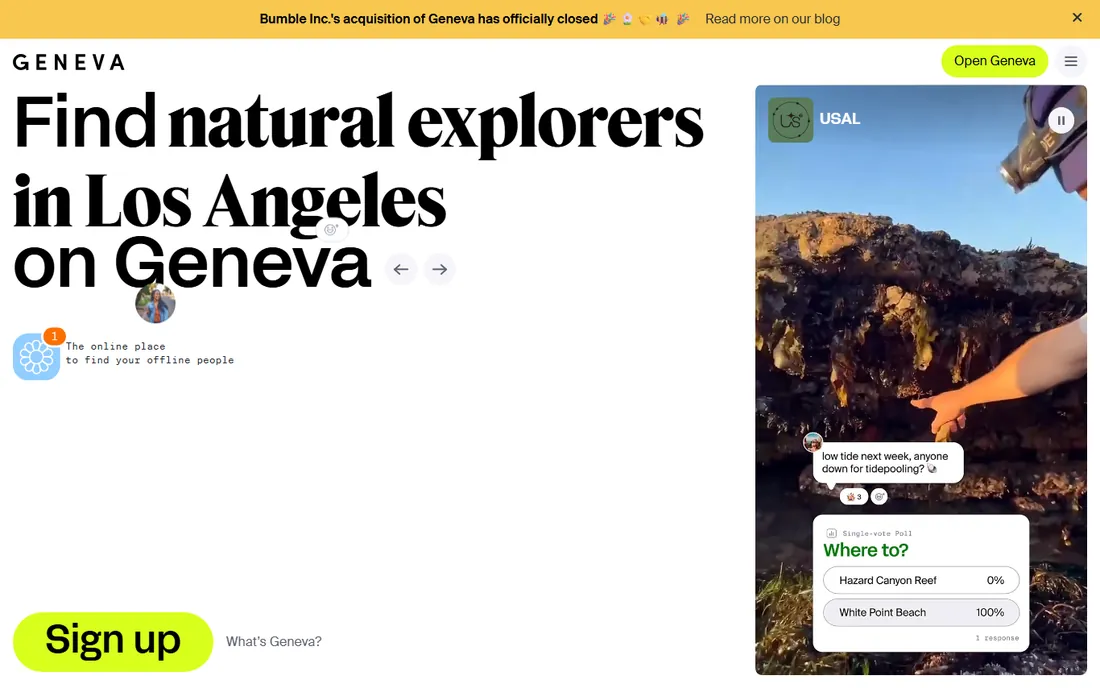Click the emoji reaction icon near Angeles
This screenshot has height=688, width=1100.
click(x=331, y=229)
